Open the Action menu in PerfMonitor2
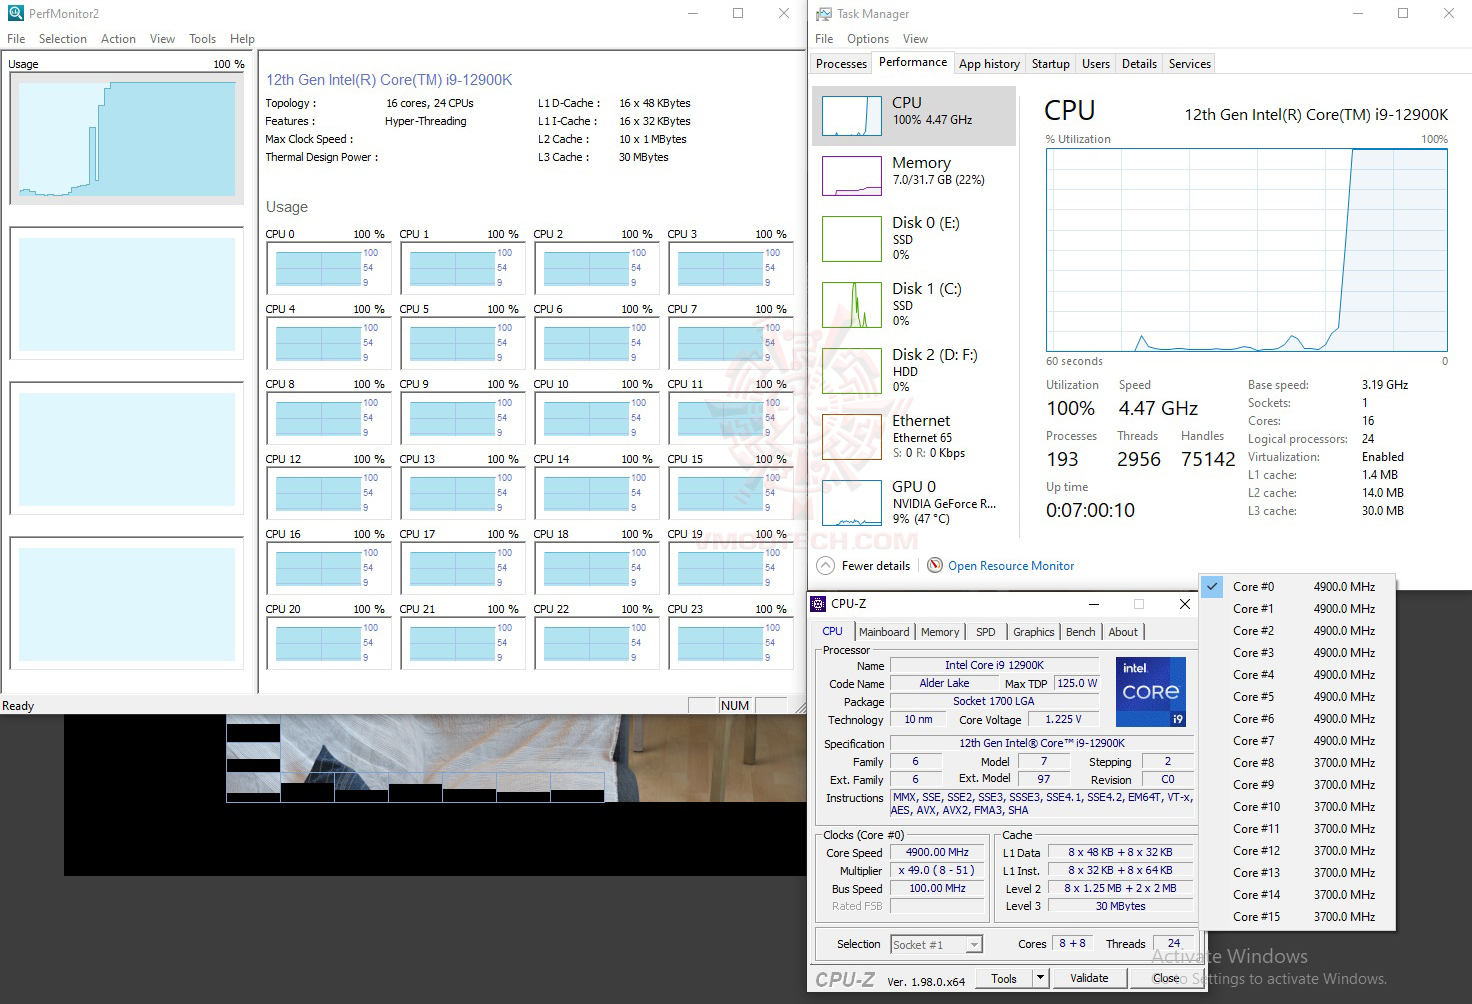Viewport: 1472px width, 1004px height. point(118,39)
